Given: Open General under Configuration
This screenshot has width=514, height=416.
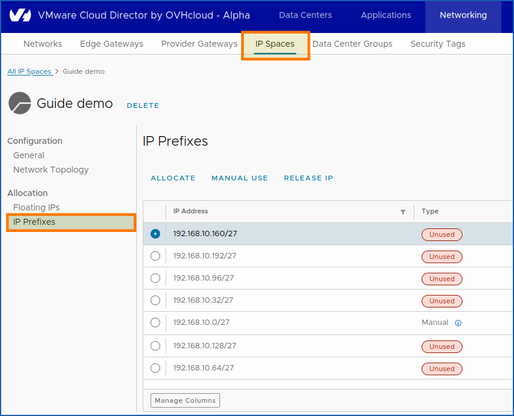Looking at the screenshot, I should coord(29,155).
